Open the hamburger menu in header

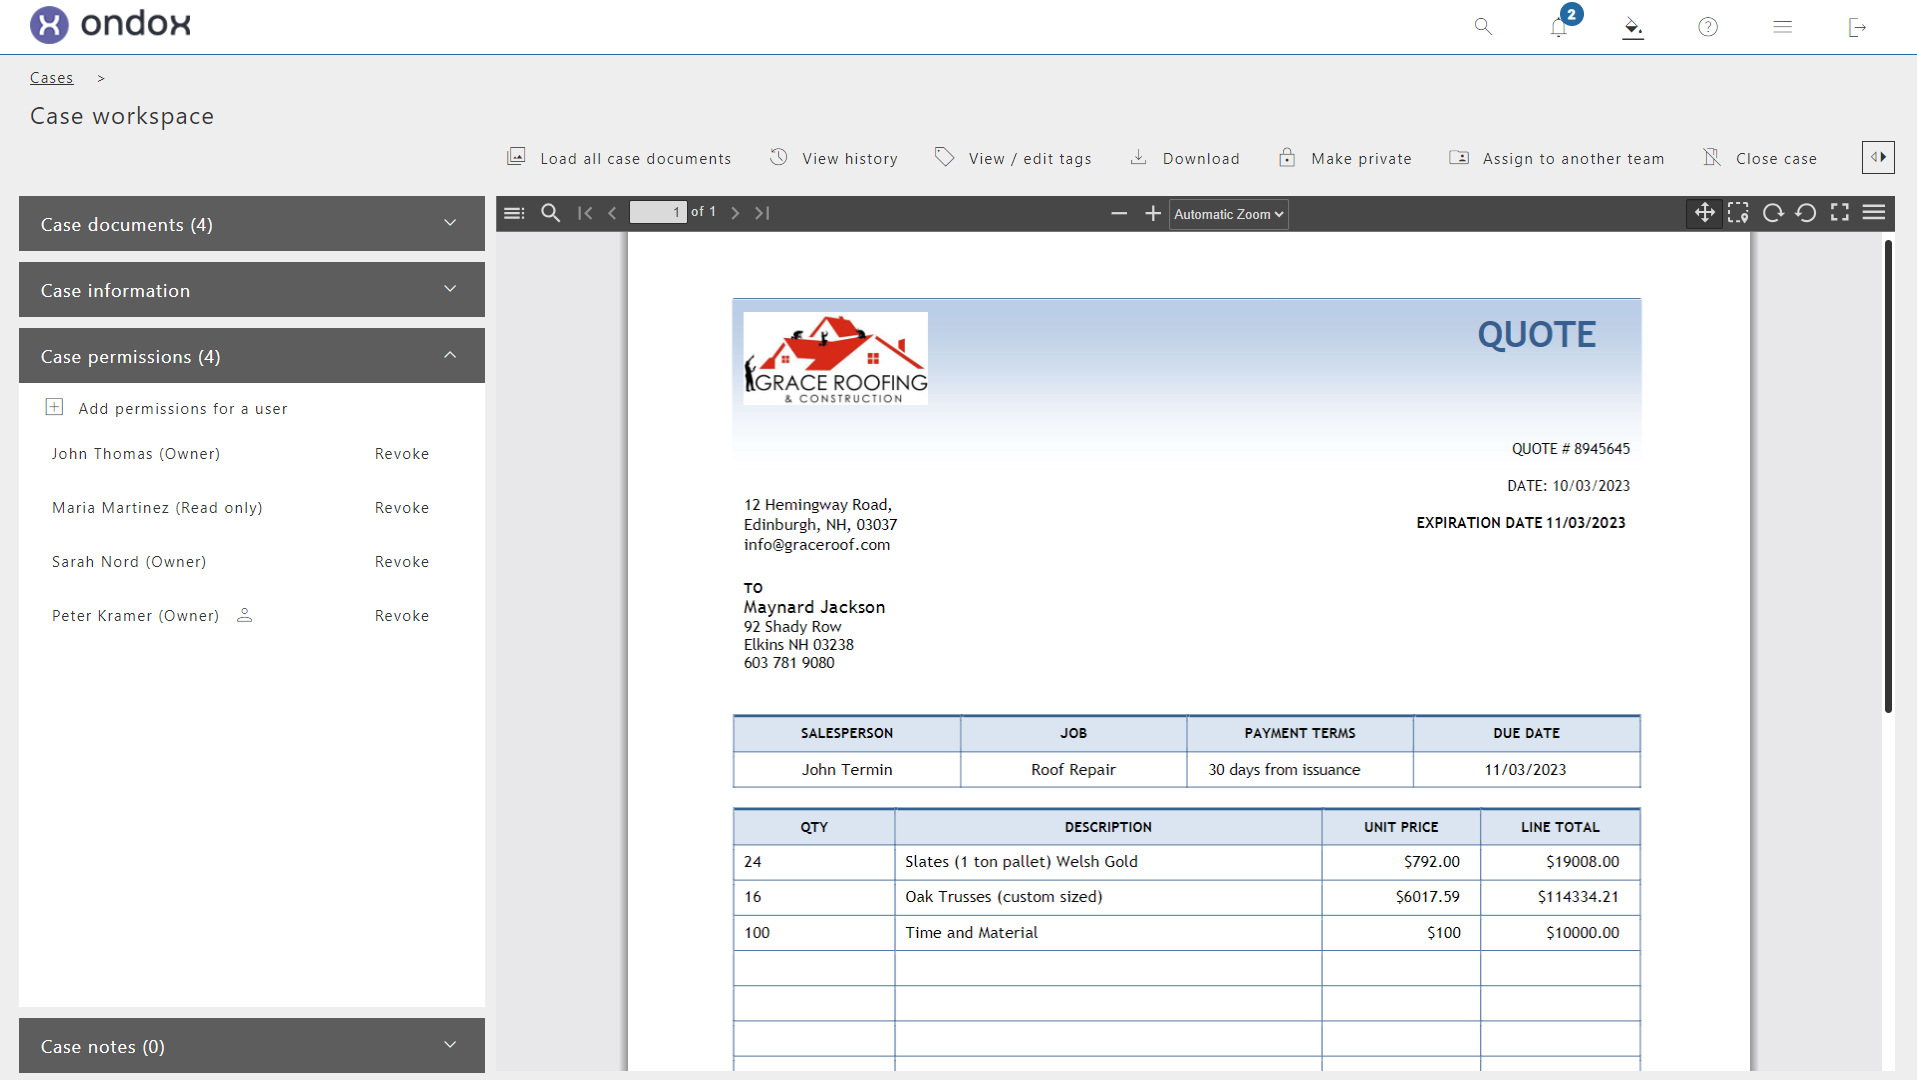coord(1782,27)
